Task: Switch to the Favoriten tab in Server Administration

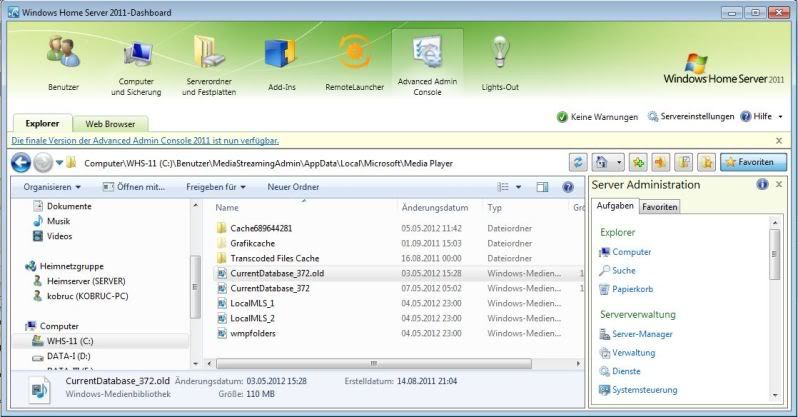Action: (660, 207)
